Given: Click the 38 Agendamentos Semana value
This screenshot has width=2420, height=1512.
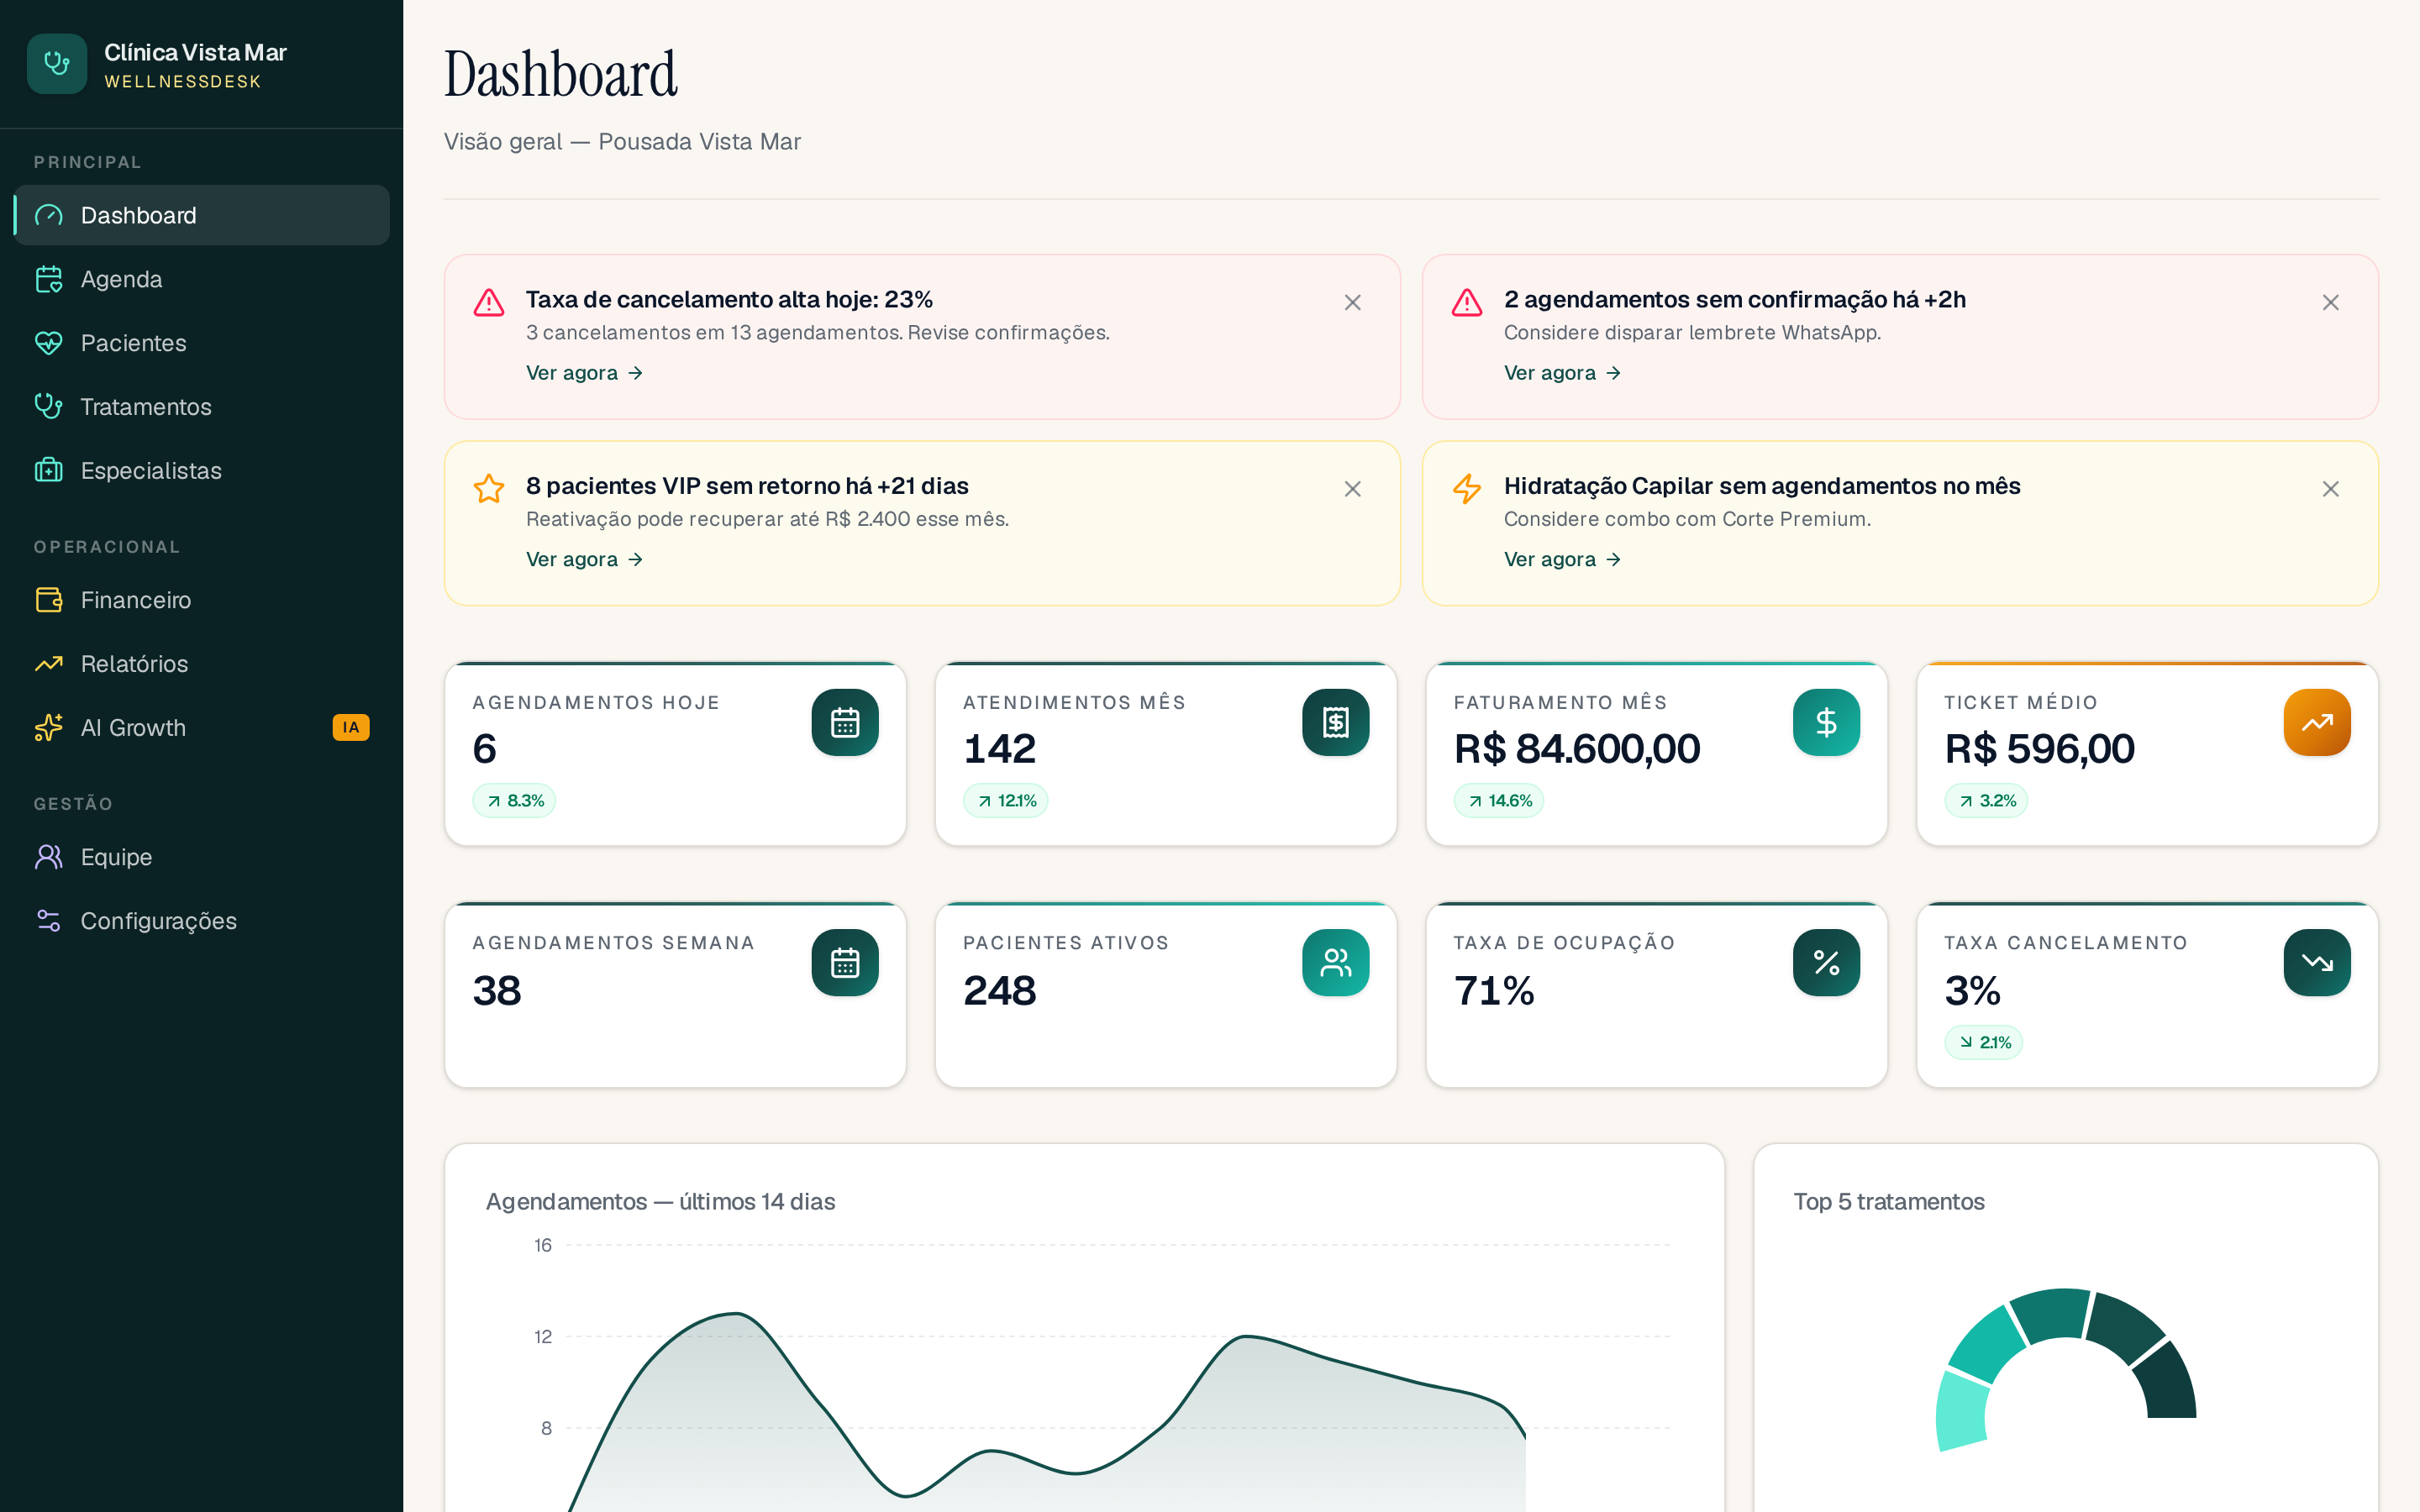Looking at the screenshot, I should pyautogui.click(x=497, y=991).
